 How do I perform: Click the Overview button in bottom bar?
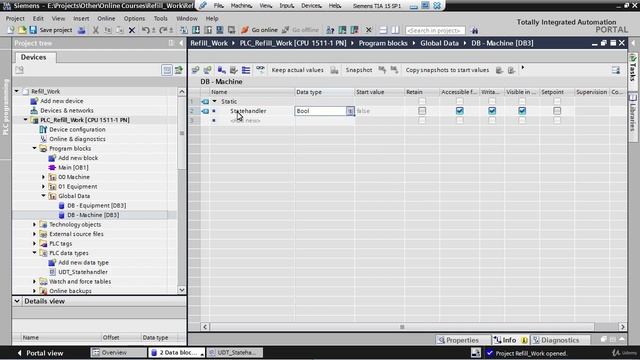119,353
